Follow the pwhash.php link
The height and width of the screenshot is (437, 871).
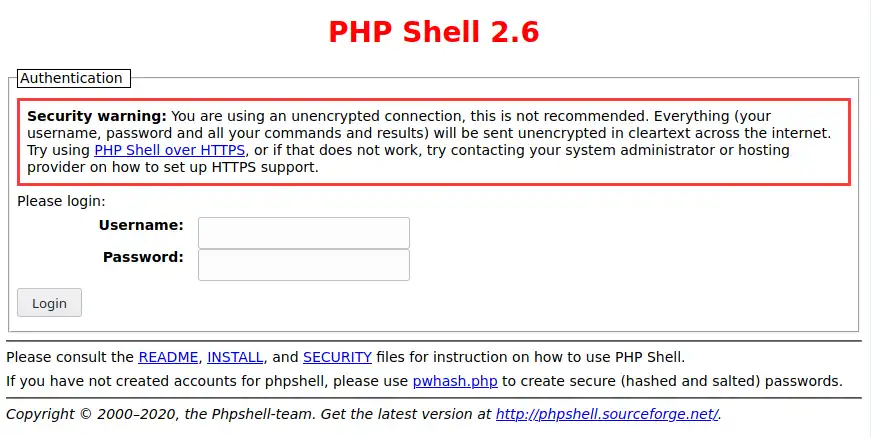(454, 381)
